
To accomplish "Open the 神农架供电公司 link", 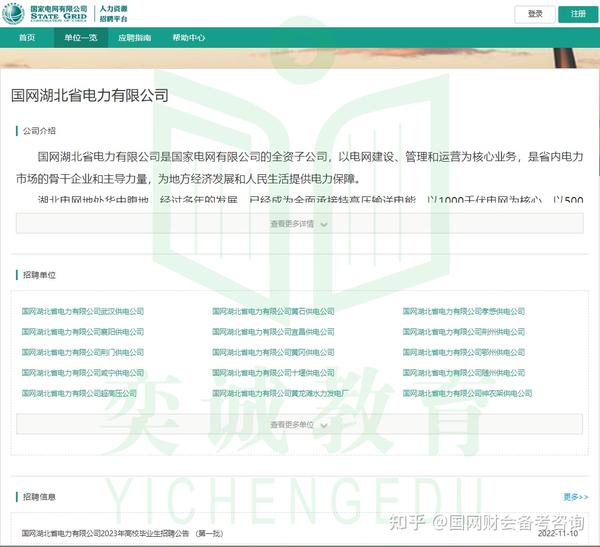I will click(467, 393).
